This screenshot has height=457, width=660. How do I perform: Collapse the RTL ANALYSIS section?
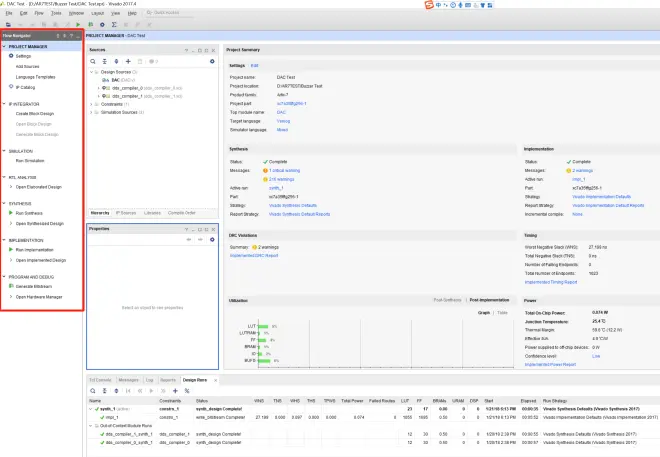pyautogui.click(x=4, y=177)
